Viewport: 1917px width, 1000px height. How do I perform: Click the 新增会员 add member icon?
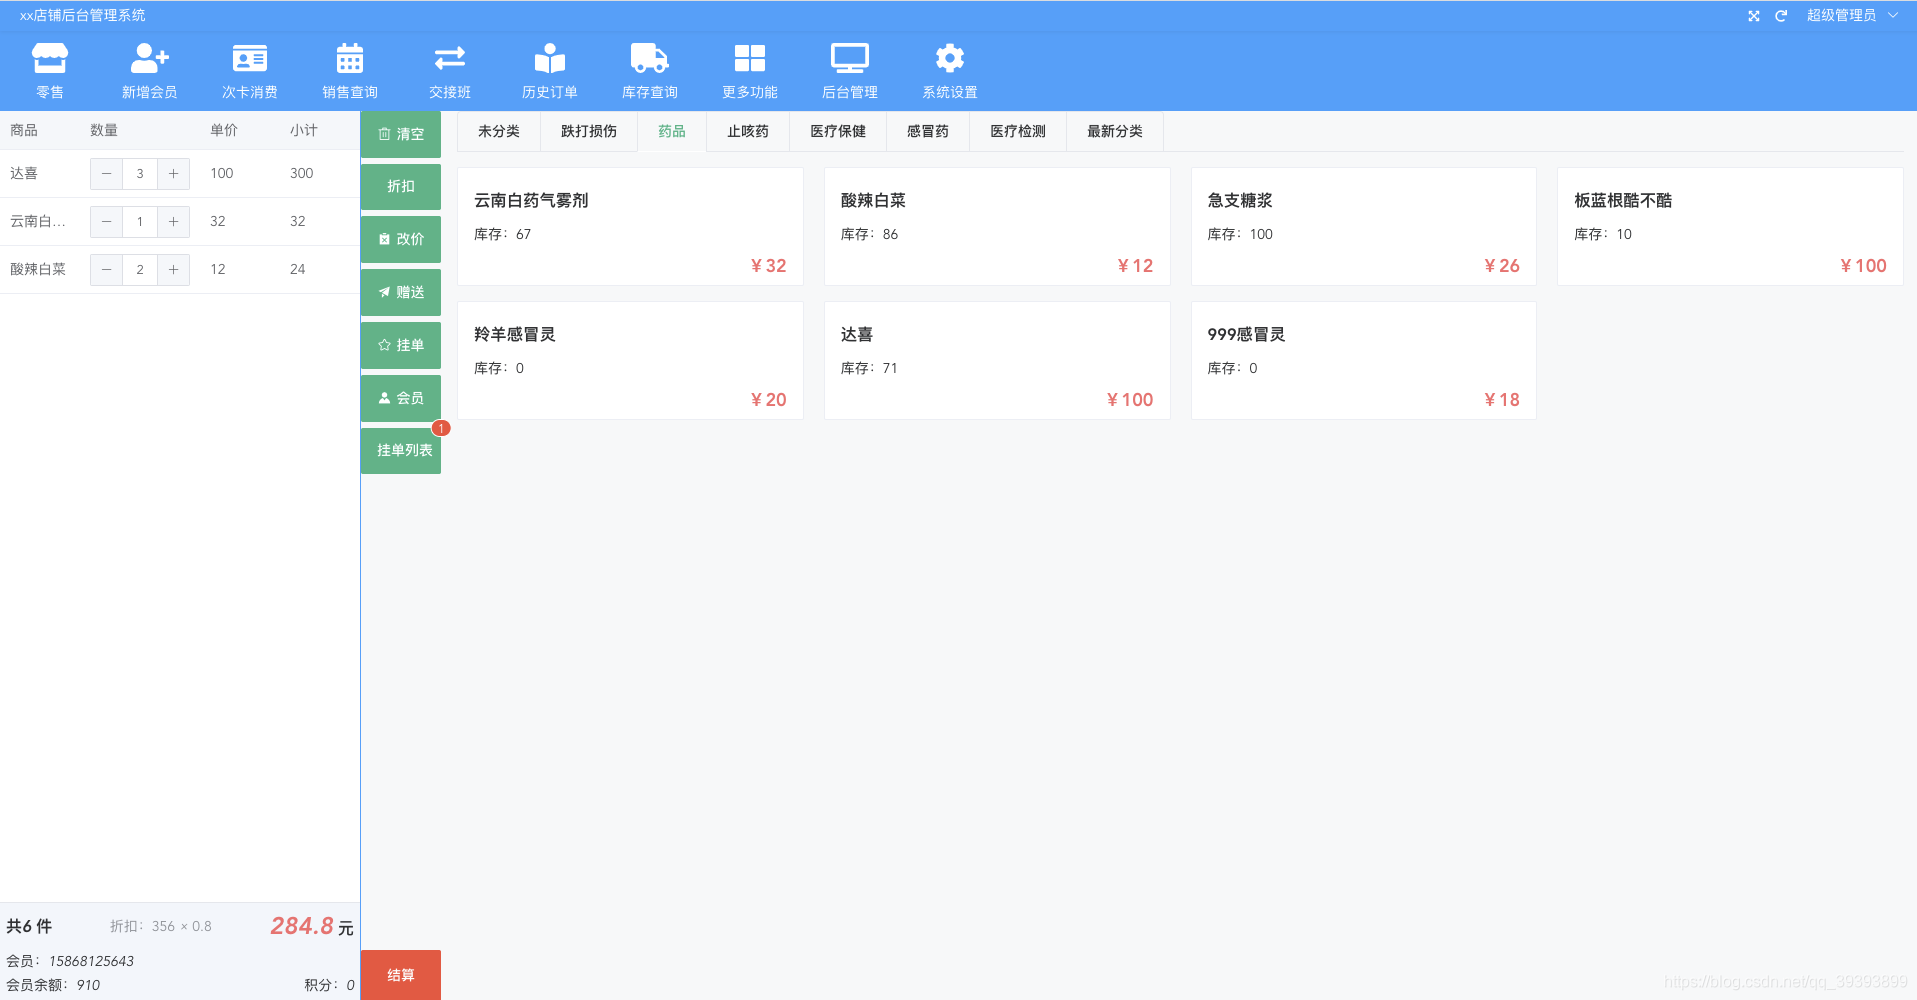pos(149,58)
